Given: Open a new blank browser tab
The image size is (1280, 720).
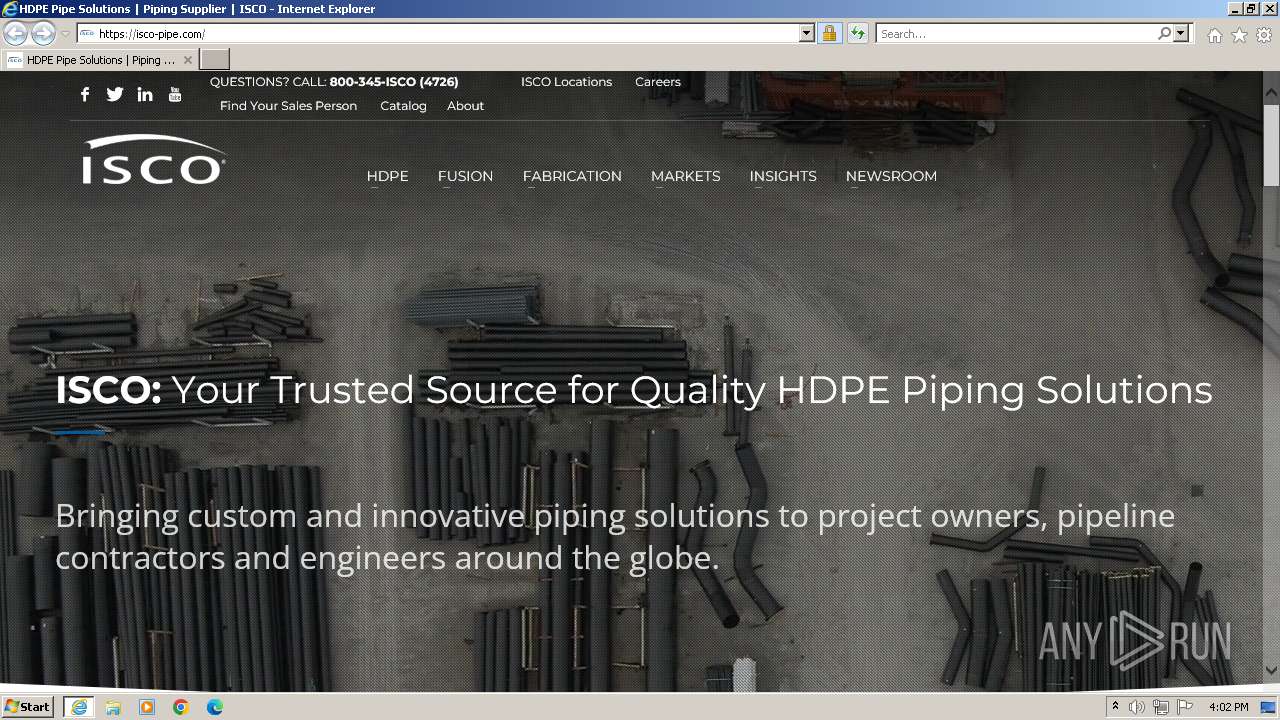Looking at the screenshot, I should (215, 60).
